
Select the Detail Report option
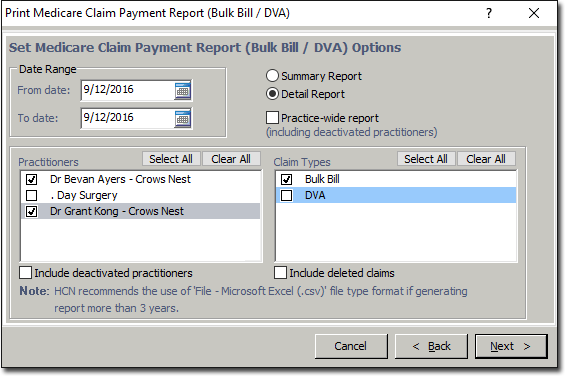tap(272, 94)
